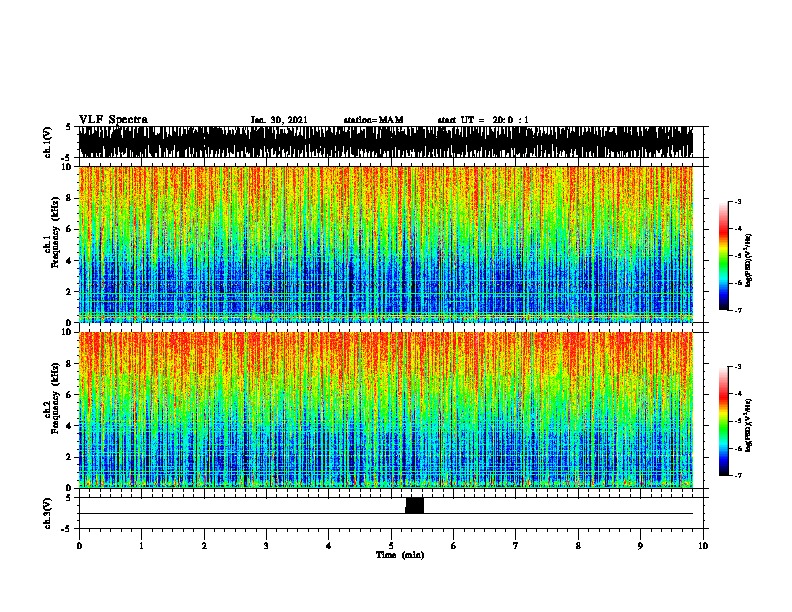The image size is (792, 612).
Task: Click the "-3" label on ch.1 colorbar
Action: coord(738,202)
